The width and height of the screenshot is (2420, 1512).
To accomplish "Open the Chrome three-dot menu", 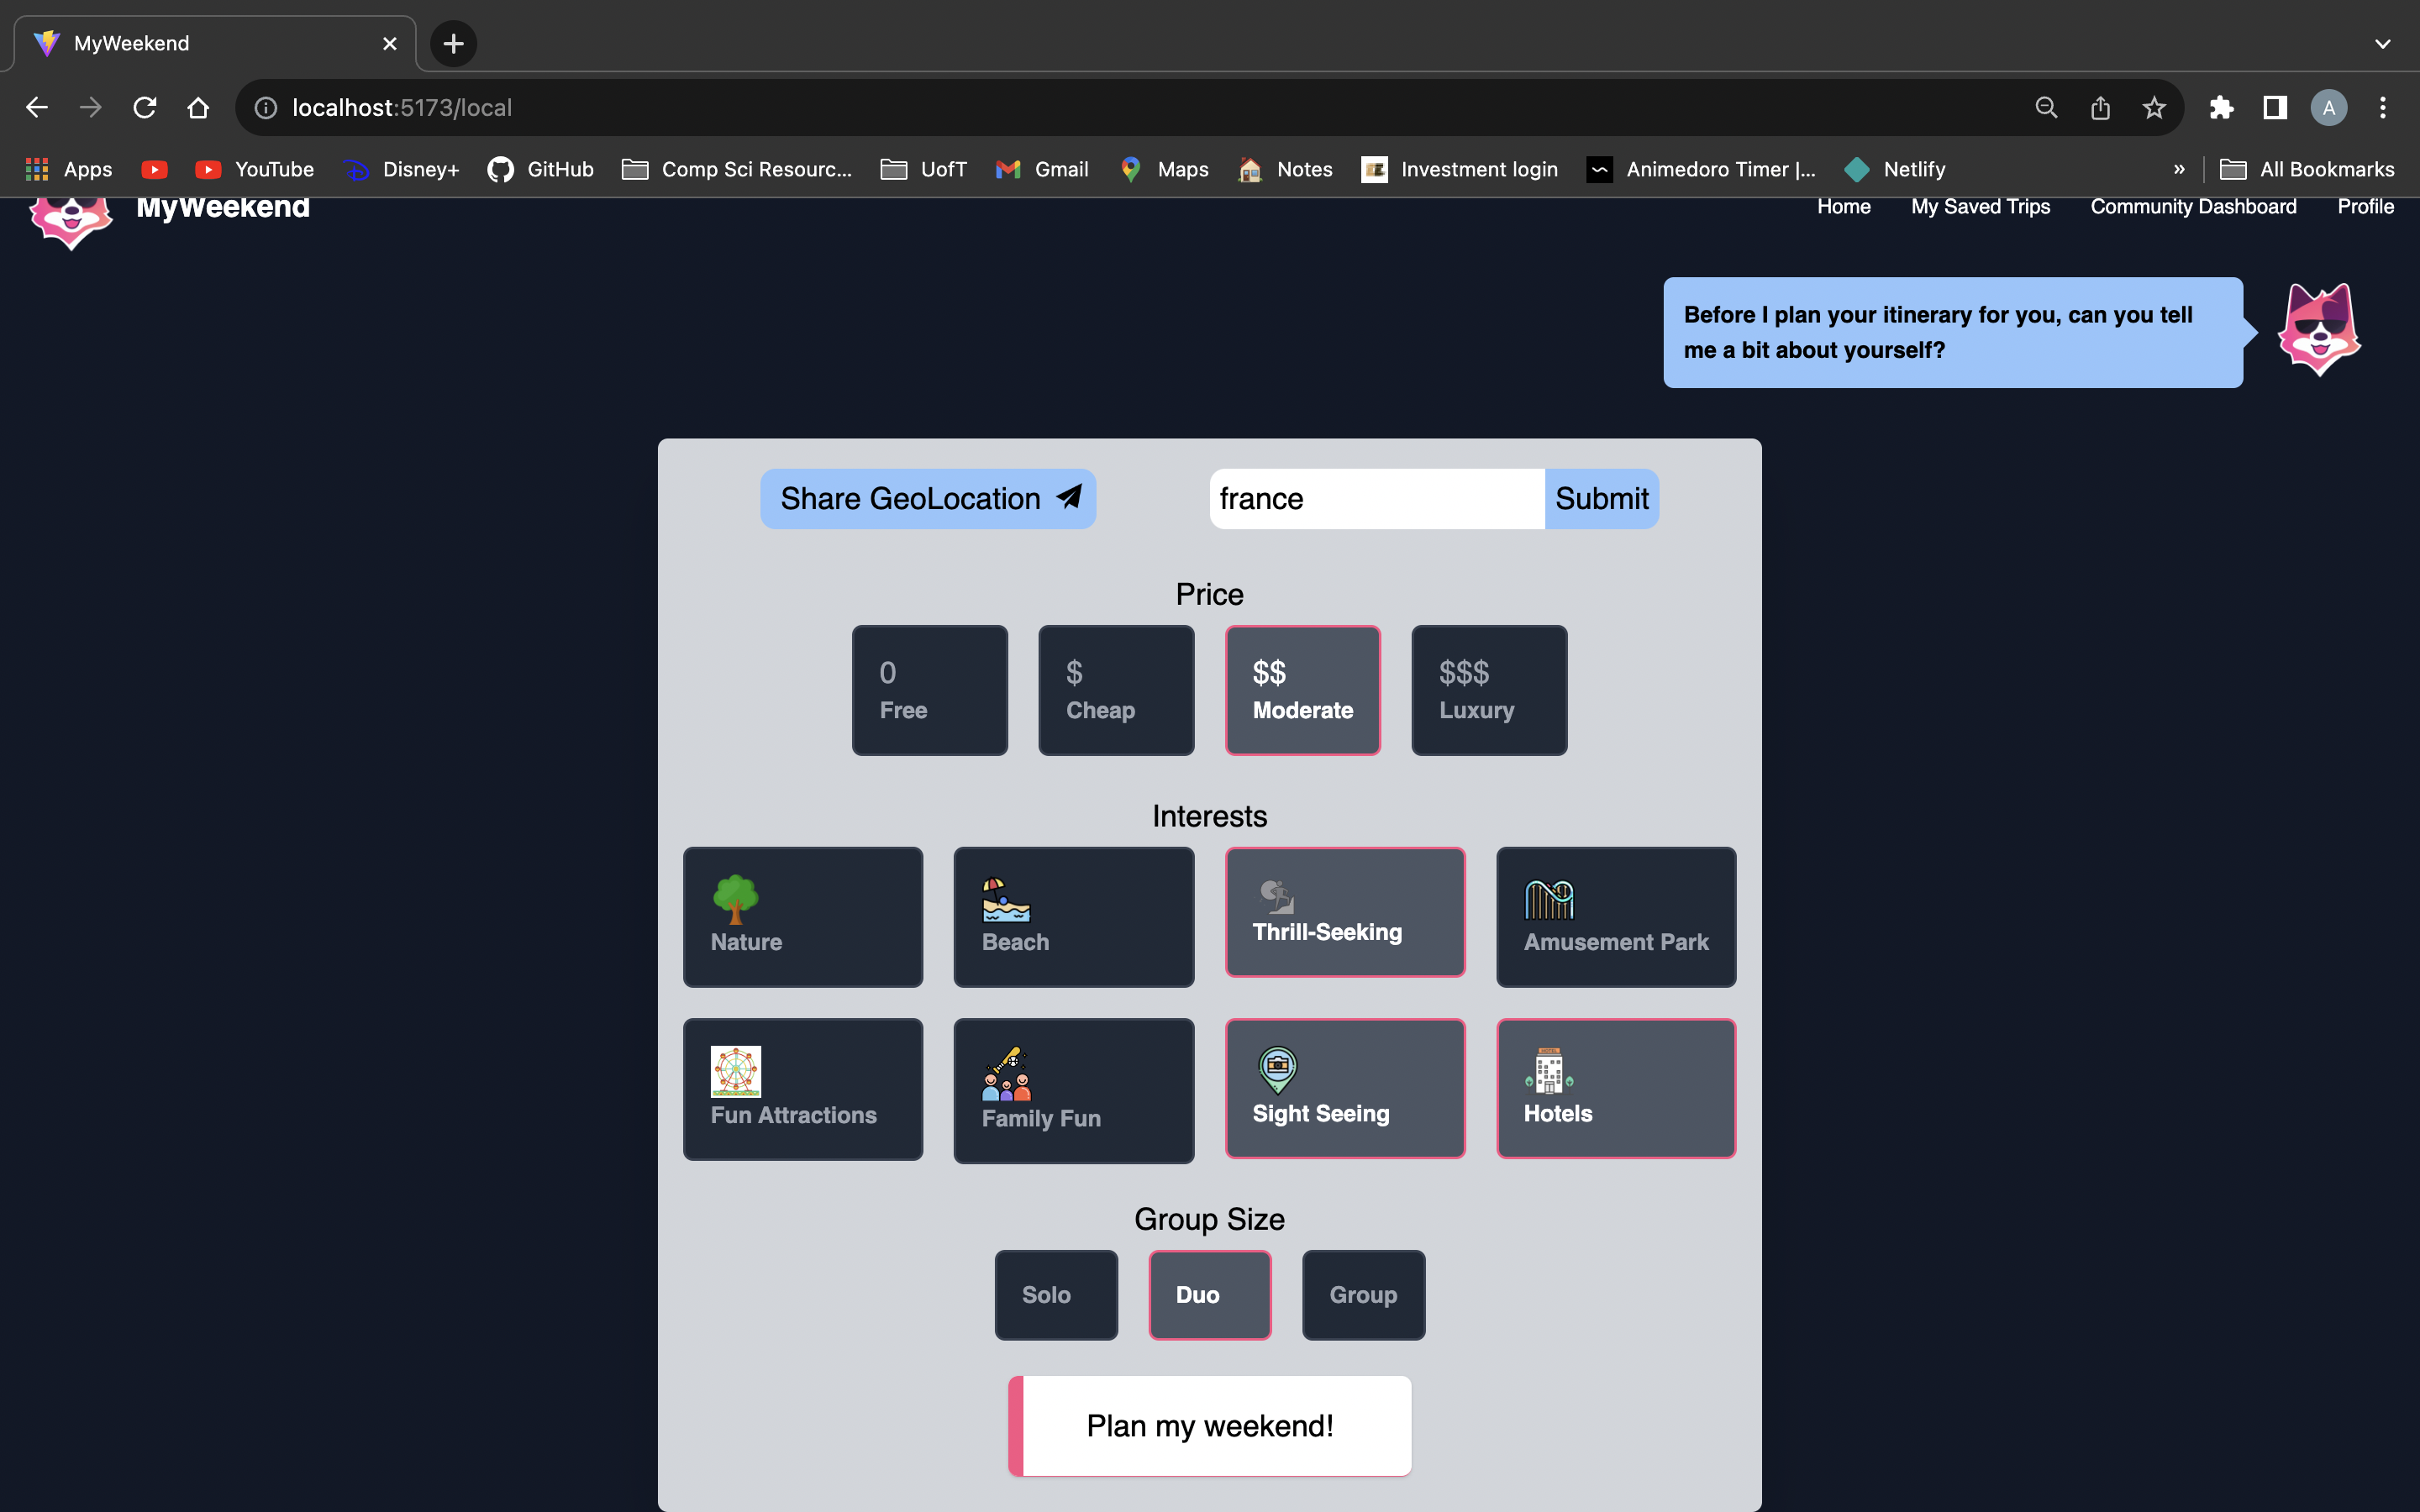I will click(2382, 108).
